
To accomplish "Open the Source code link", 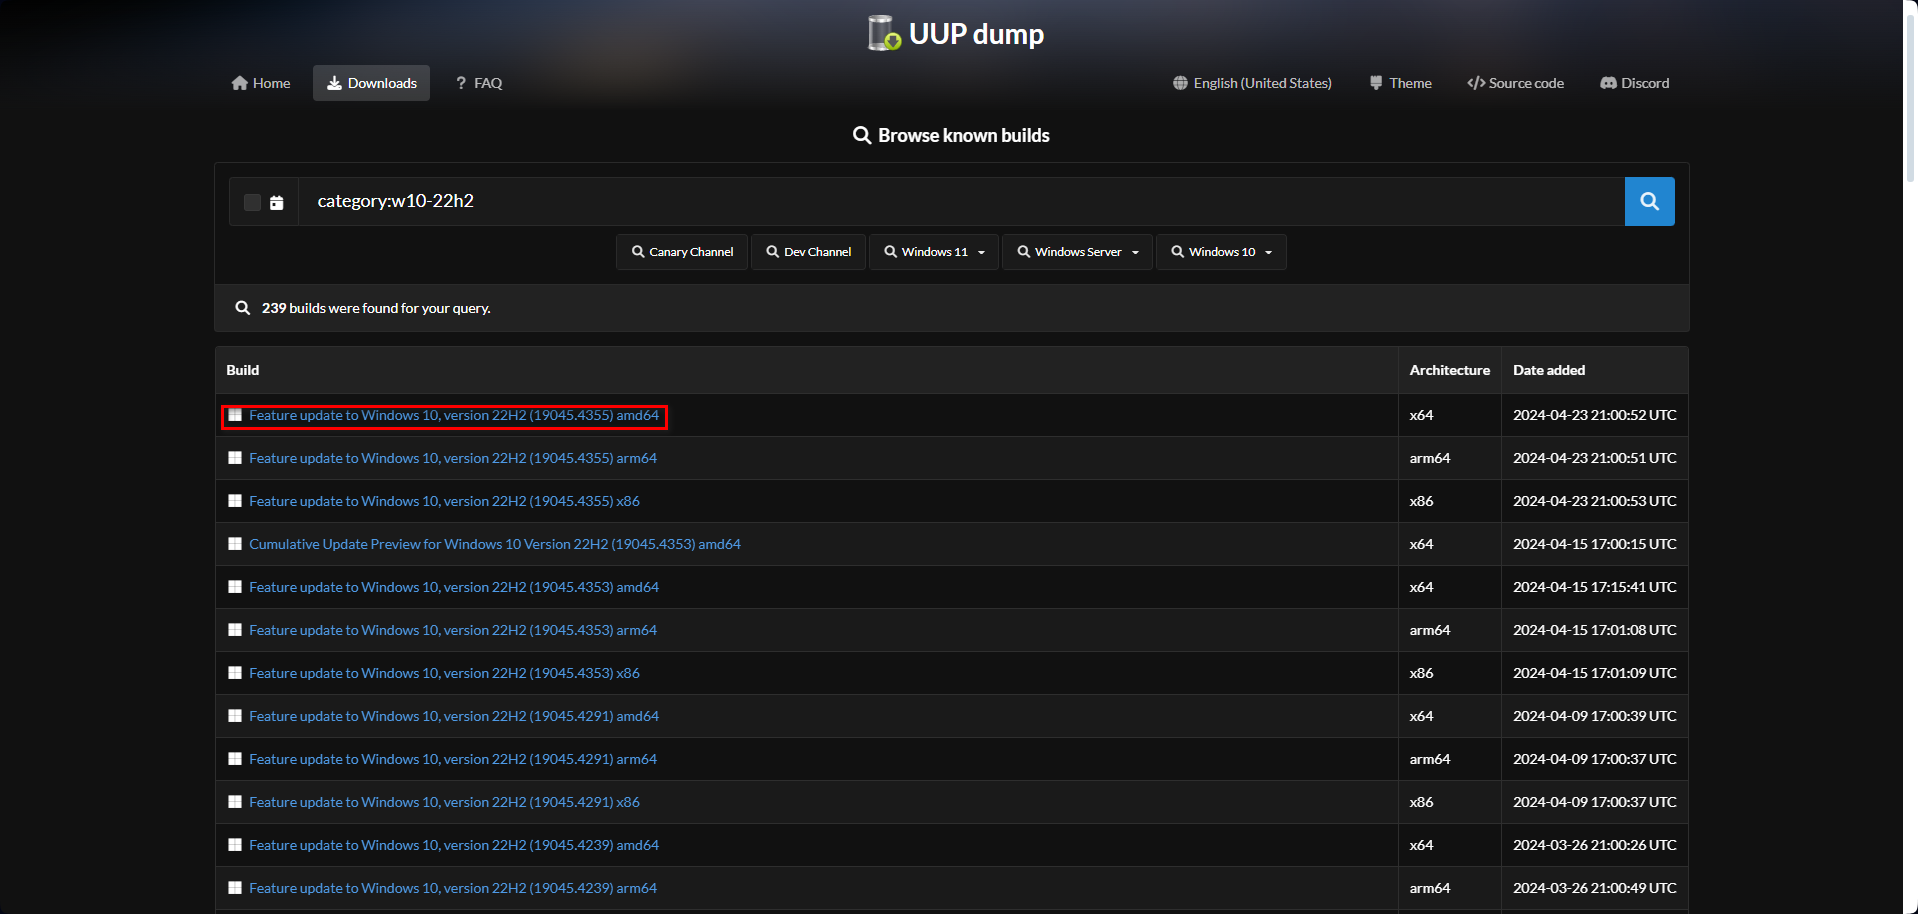I will [1515, 83].
